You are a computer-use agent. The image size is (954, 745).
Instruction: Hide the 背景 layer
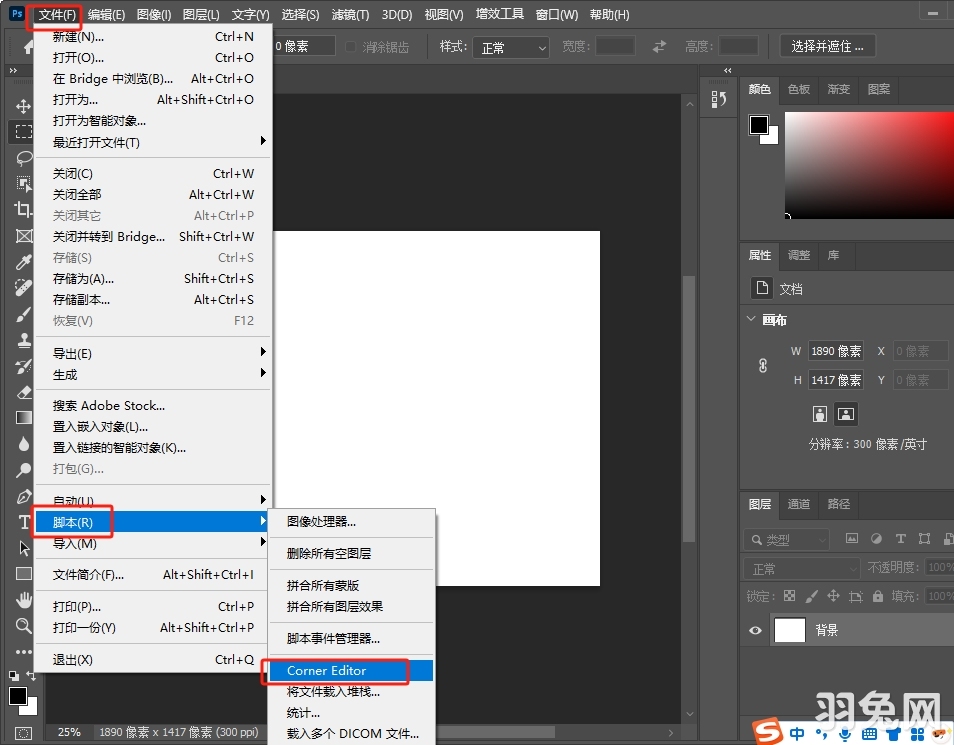pyautogui.click(x=755, y=630)
